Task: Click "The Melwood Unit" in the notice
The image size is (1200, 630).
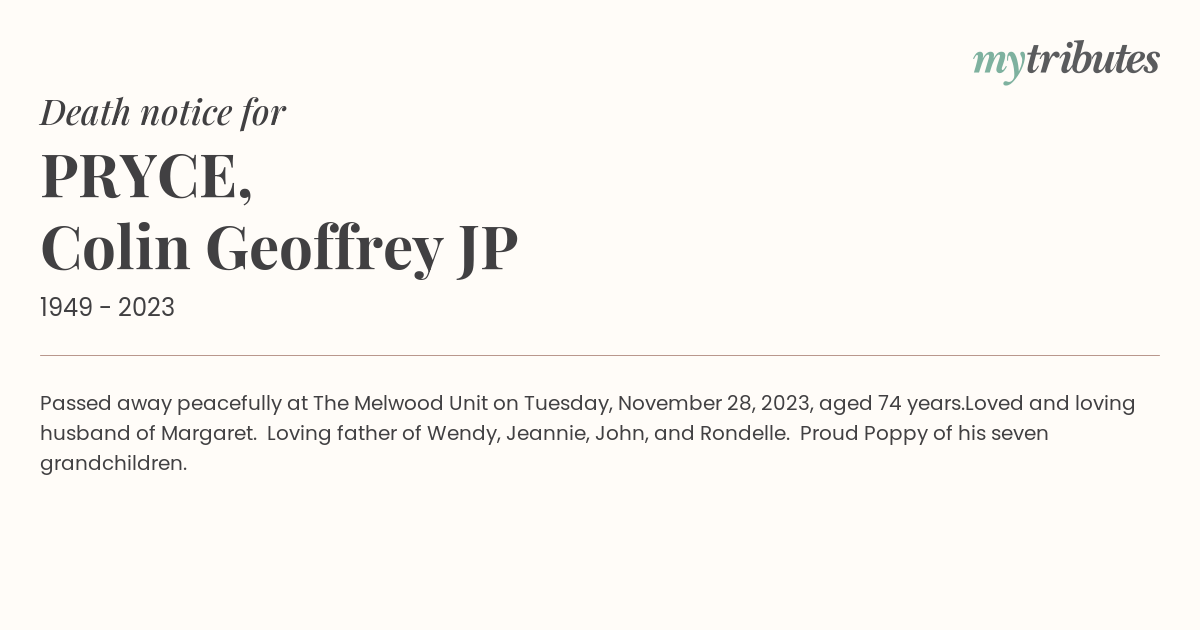Action: click(401, 403)
